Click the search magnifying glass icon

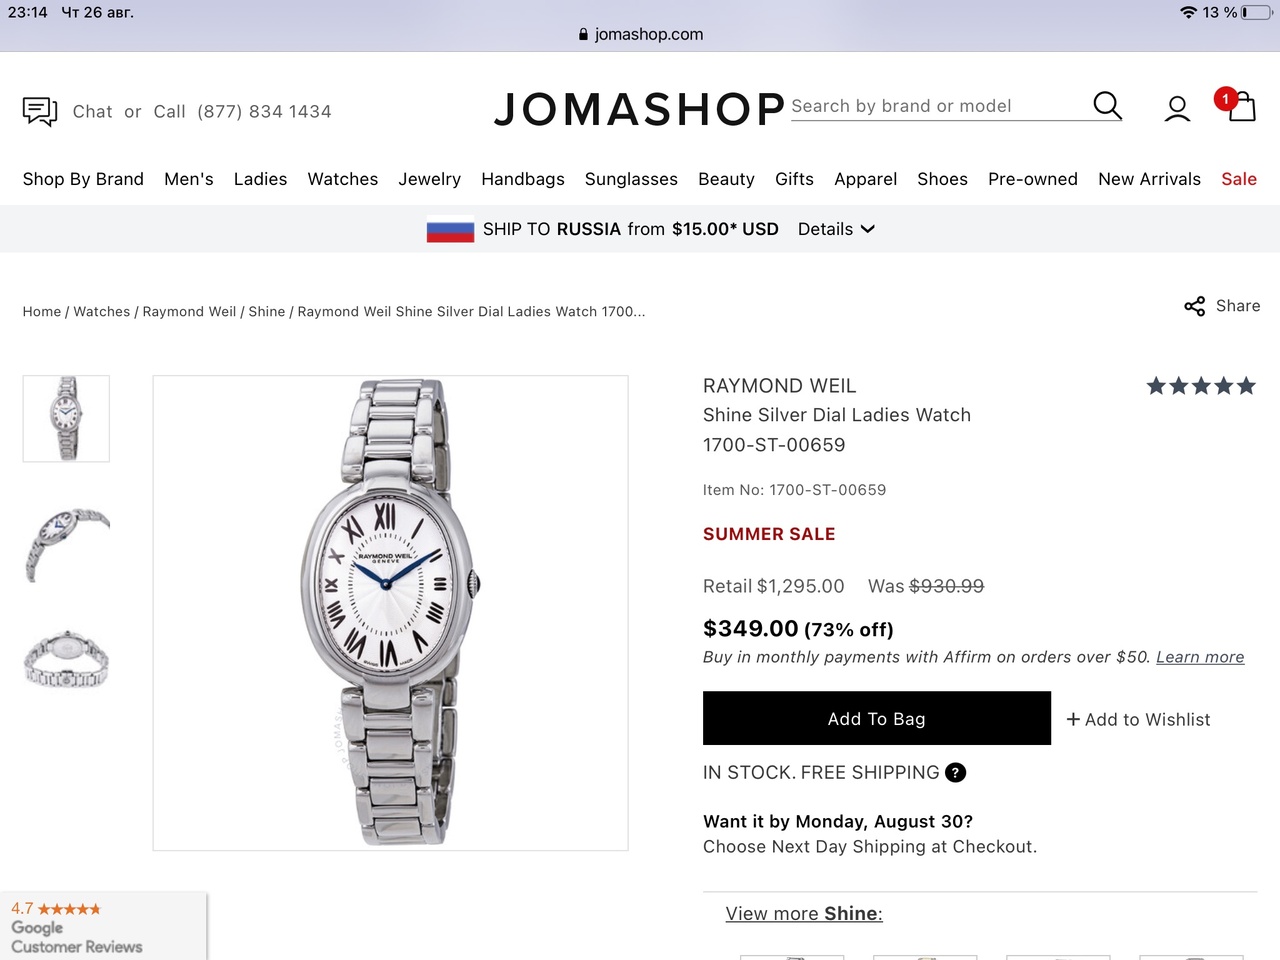click(1107, 105)
